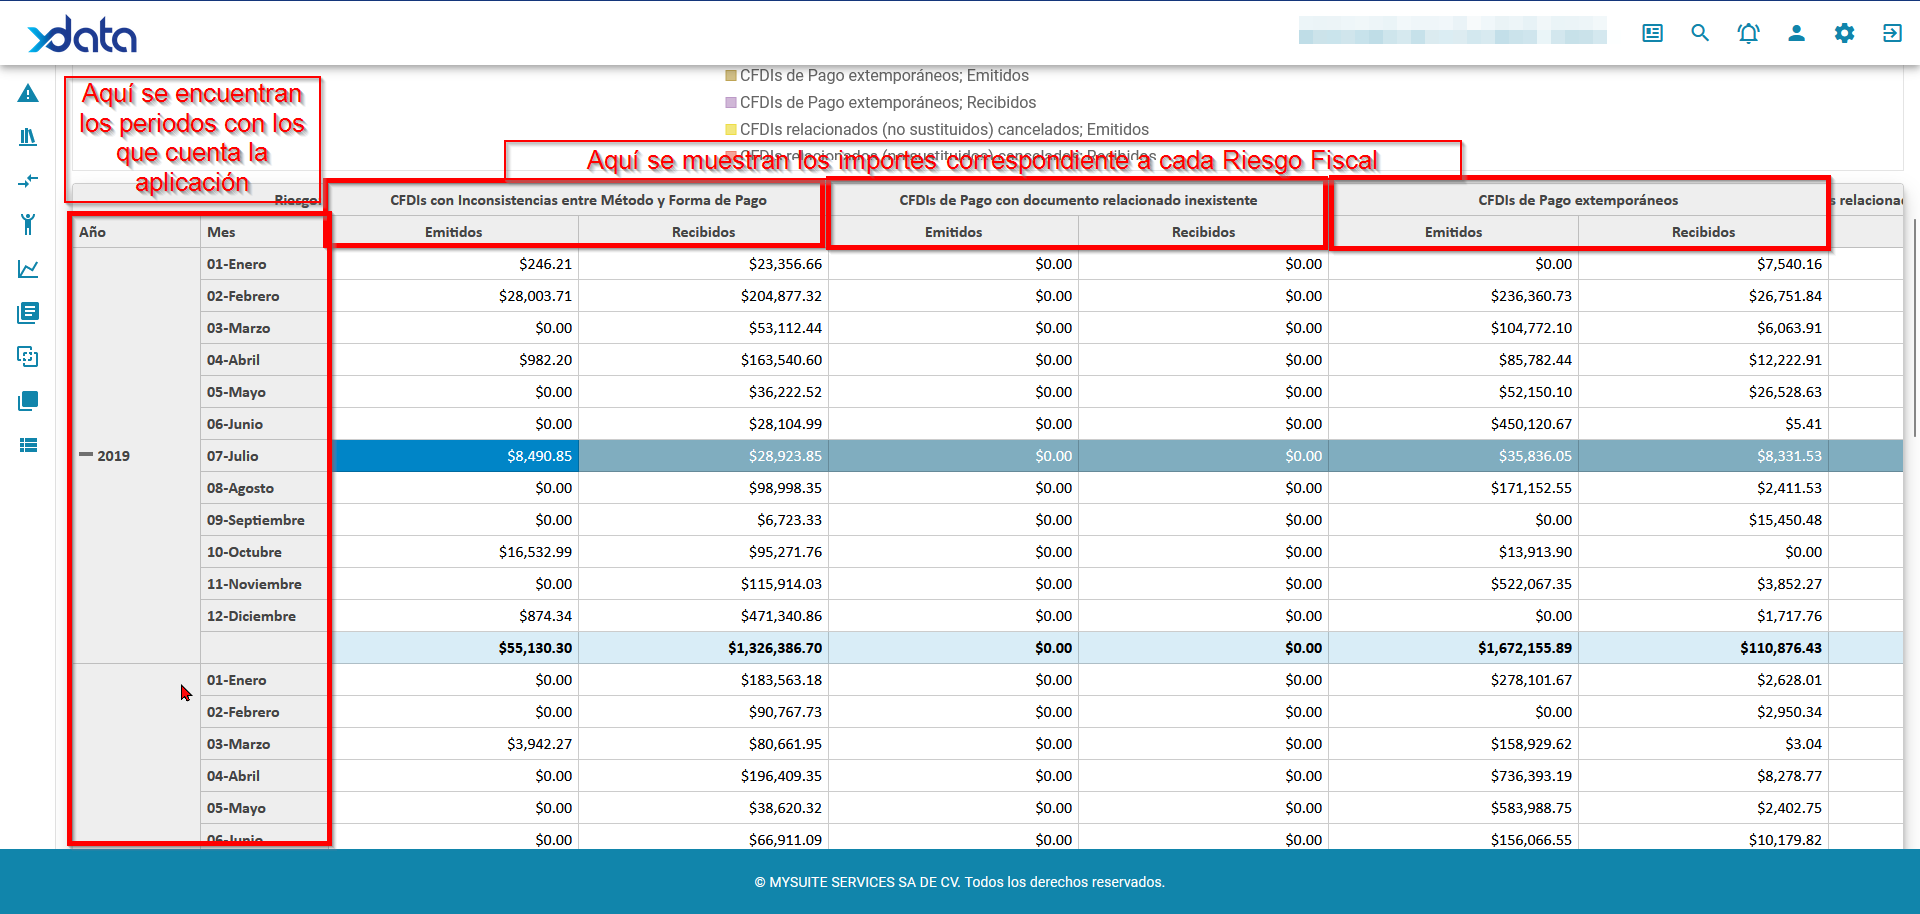Click the 'Mes' column header
The image size is (1920, 914).
pos(222,232)
